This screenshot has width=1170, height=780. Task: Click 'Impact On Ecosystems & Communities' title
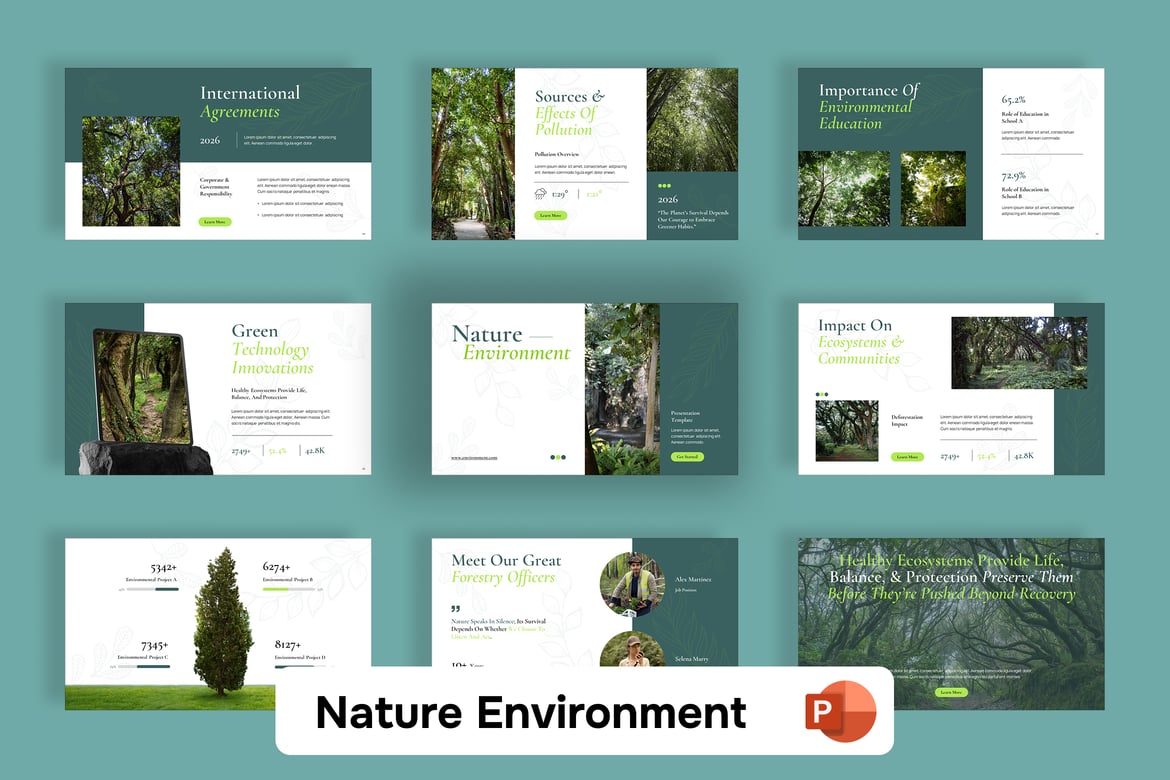(860, 342)
